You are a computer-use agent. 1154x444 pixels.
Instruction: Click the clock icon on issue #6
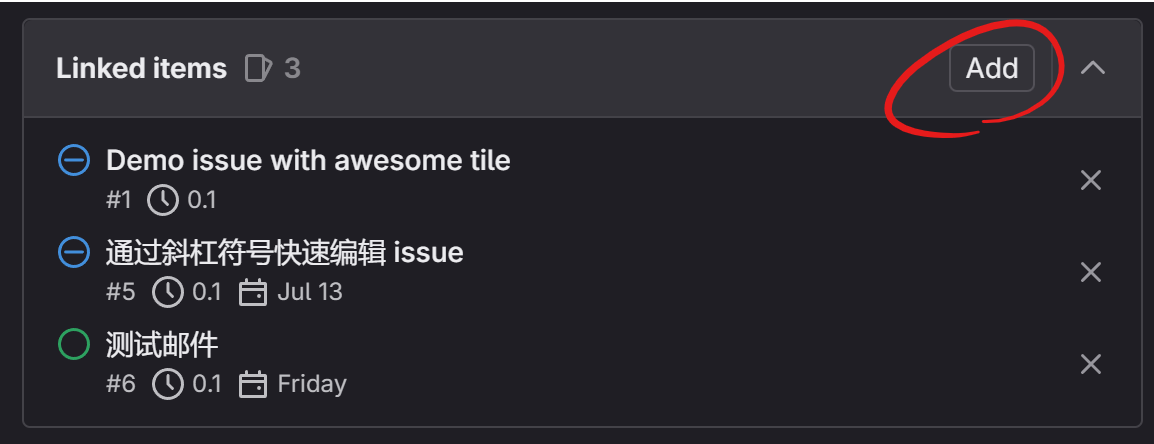[x=168, y=384]
